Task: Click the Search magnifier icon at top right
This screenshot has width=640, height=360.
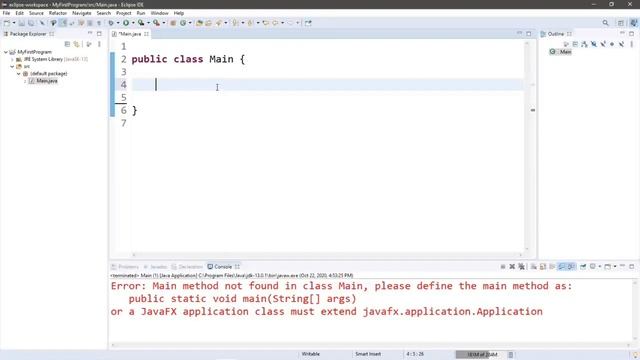Action: tap(605, 23)
